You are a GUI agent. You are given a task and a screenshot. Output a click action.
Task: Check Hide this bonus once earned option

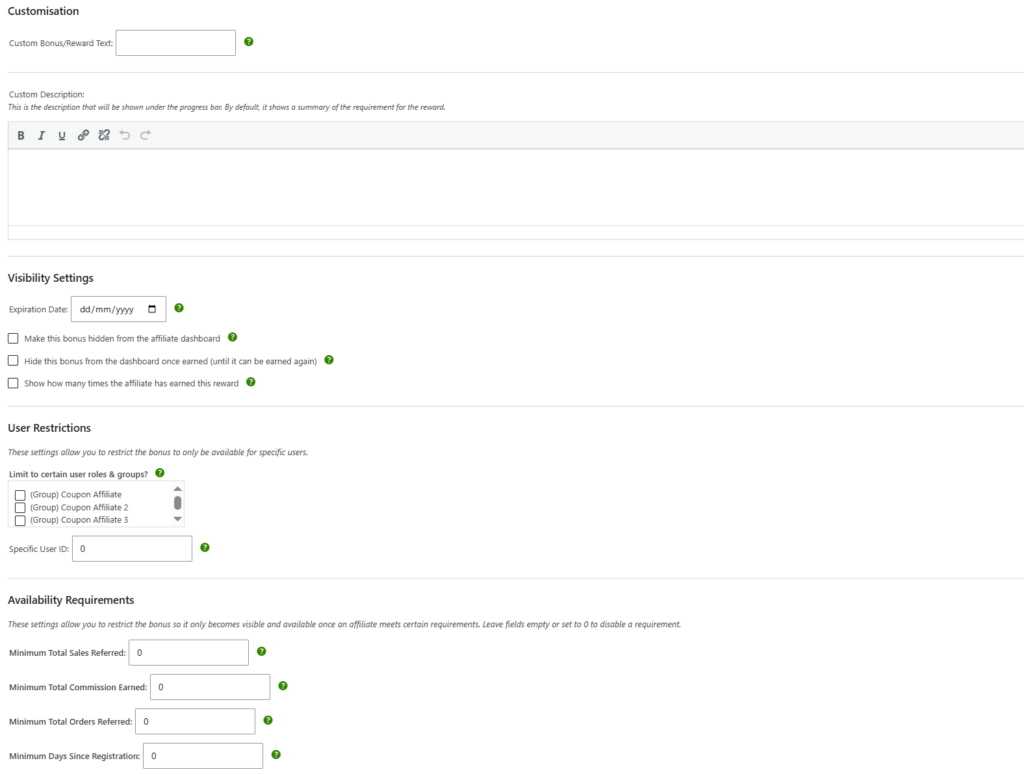(x=13, y=361)
